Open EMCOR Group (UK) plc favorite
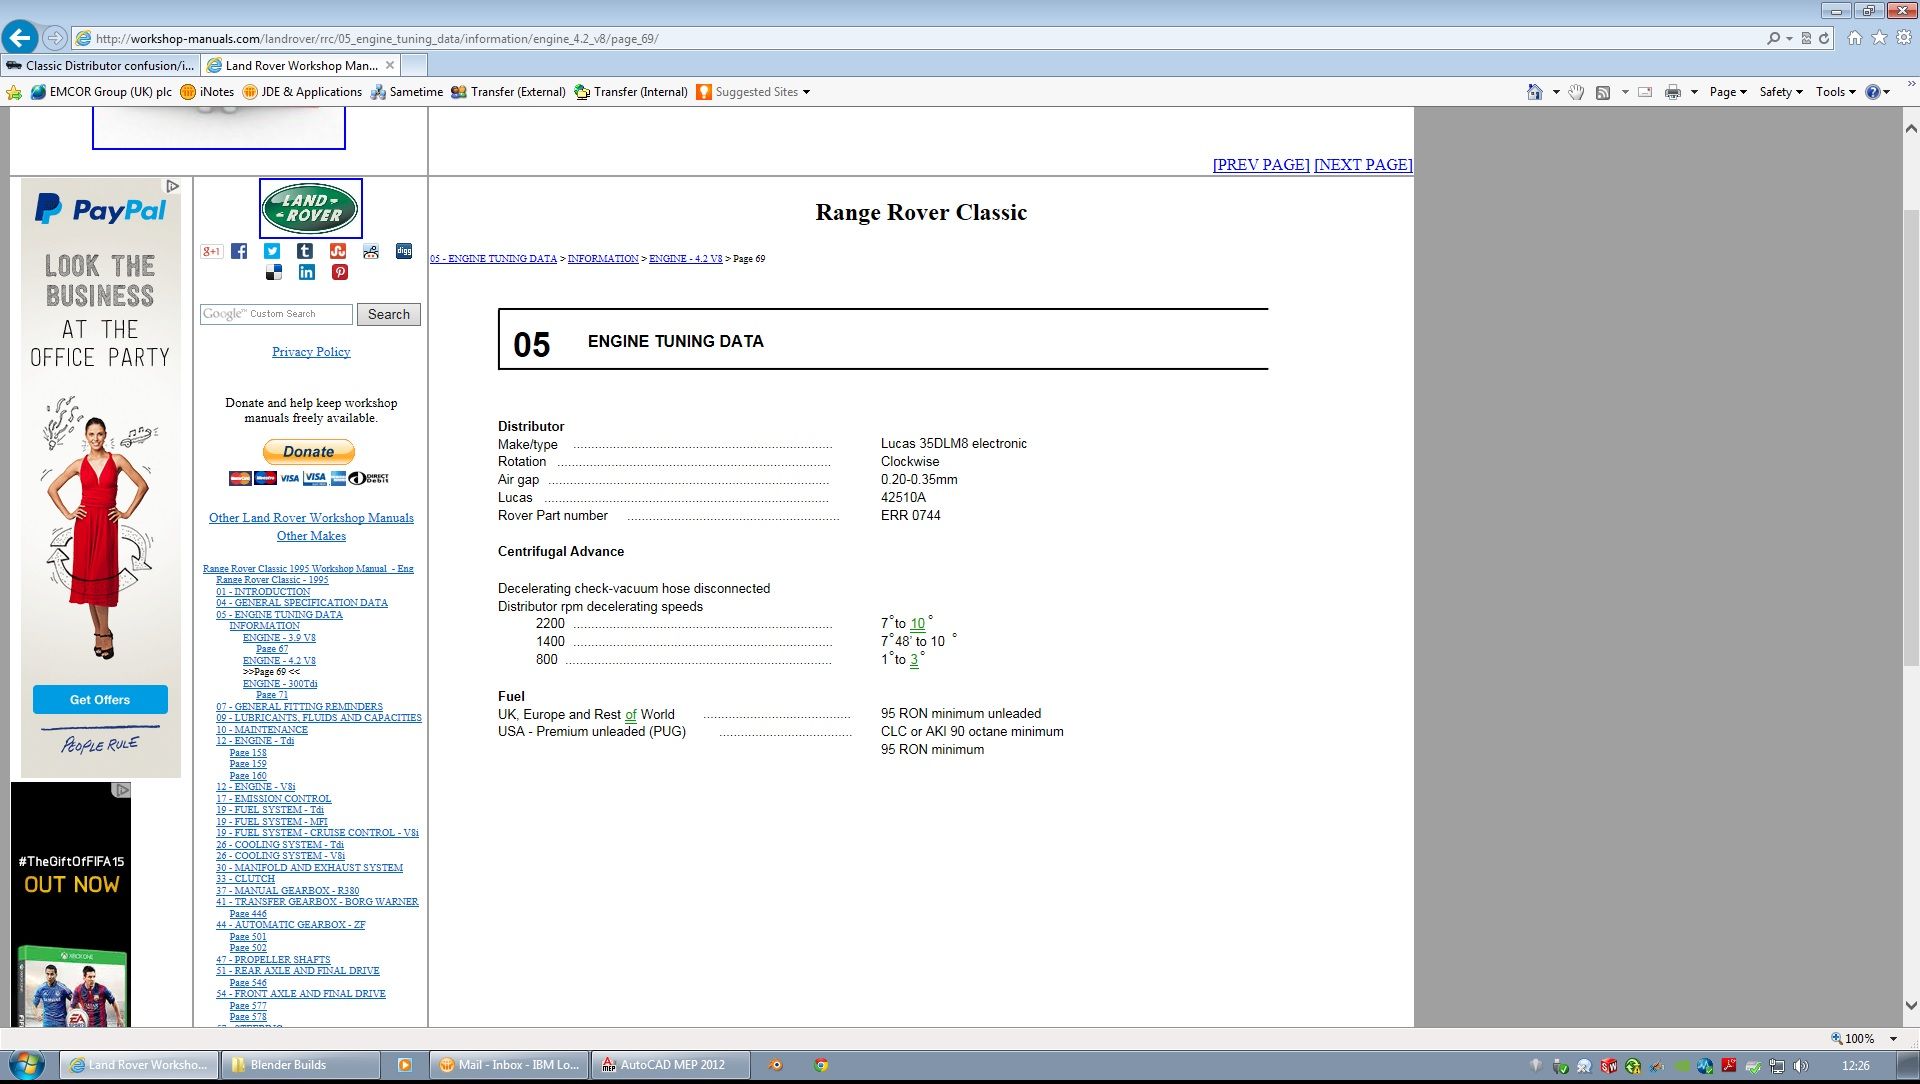Image resolution: width=1920 pixels, height=1084 pixels. [x=101, y=92]
